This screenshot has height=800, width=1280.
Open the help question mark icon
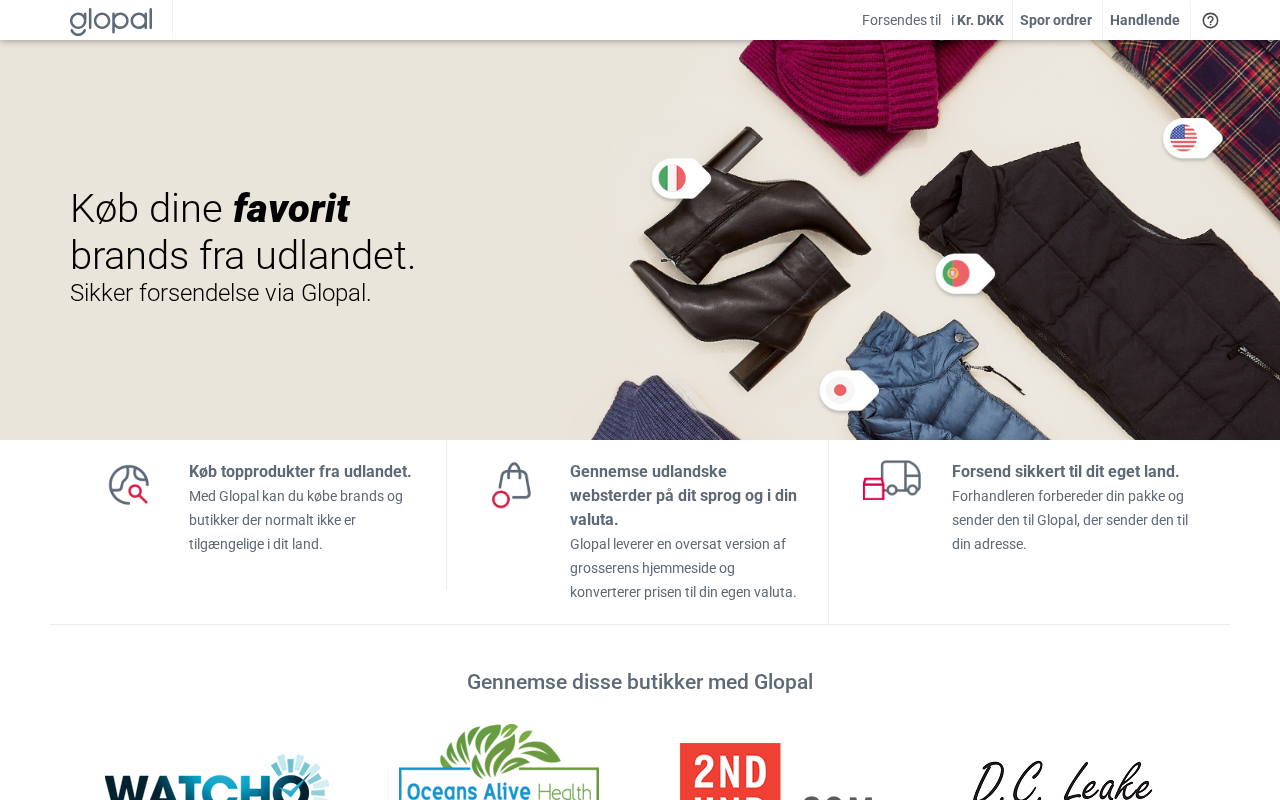pyautogui.click(x=1210, y=20)
